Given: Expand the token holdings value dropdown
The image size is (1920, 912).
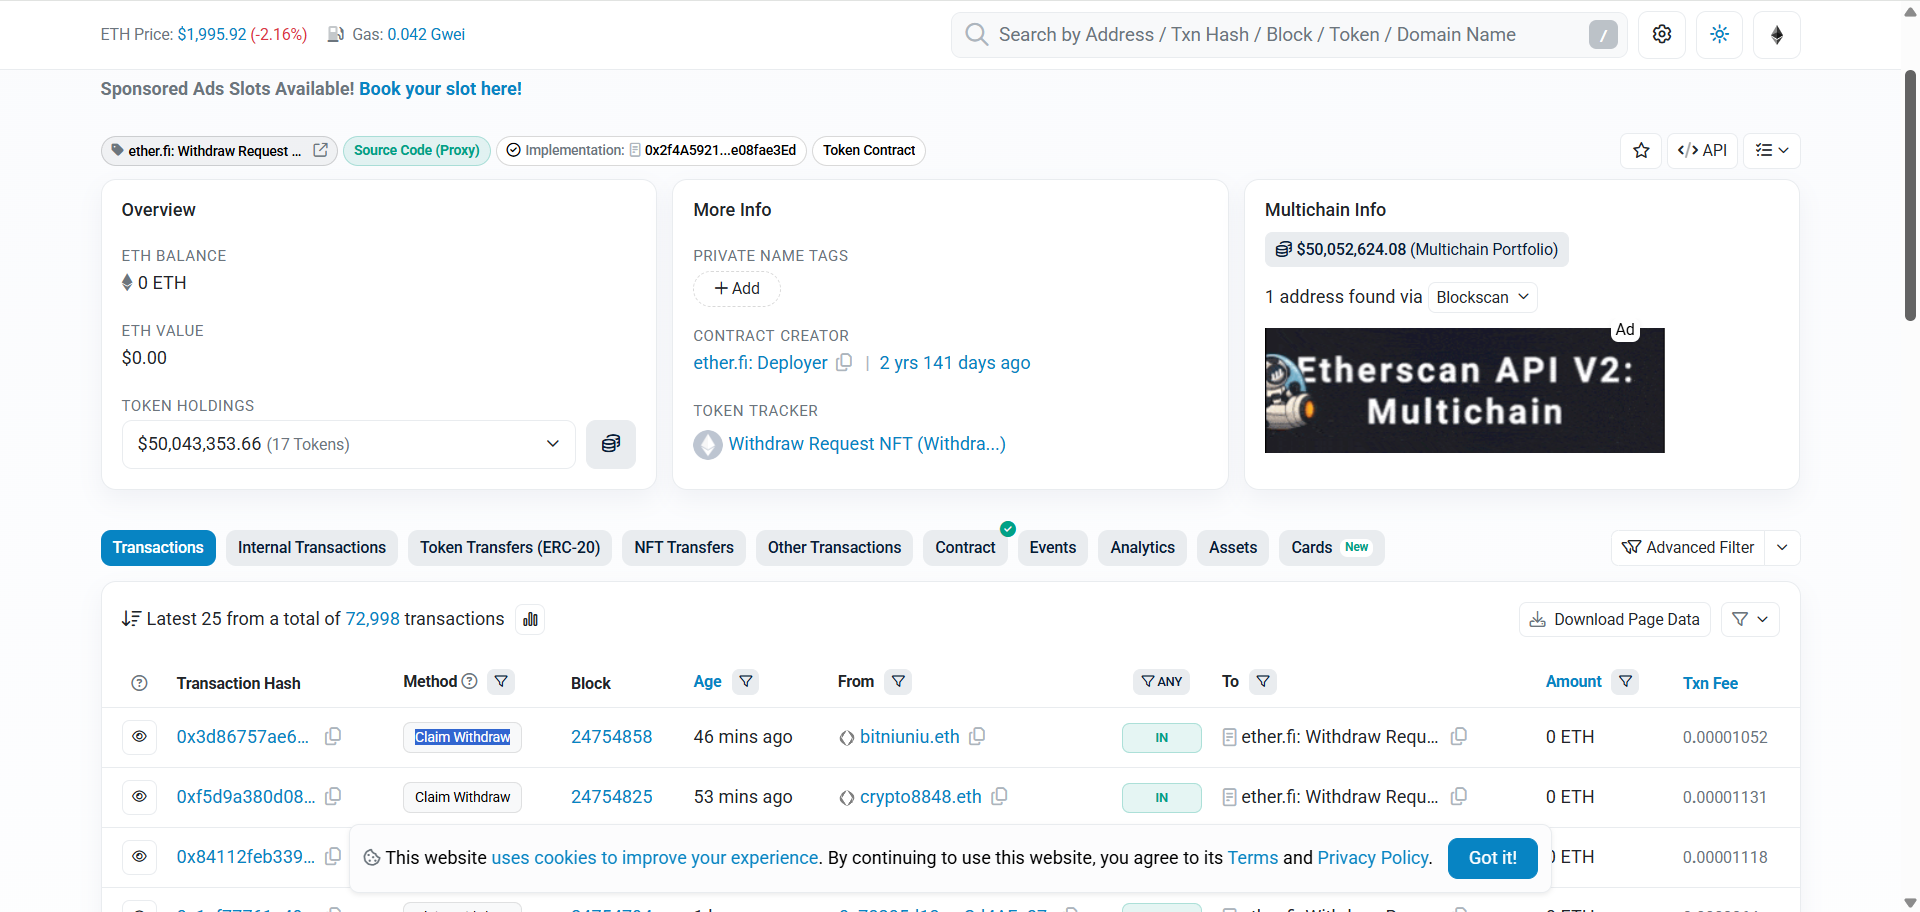Looking at the screenshot, I should click(x=552, y=444).
